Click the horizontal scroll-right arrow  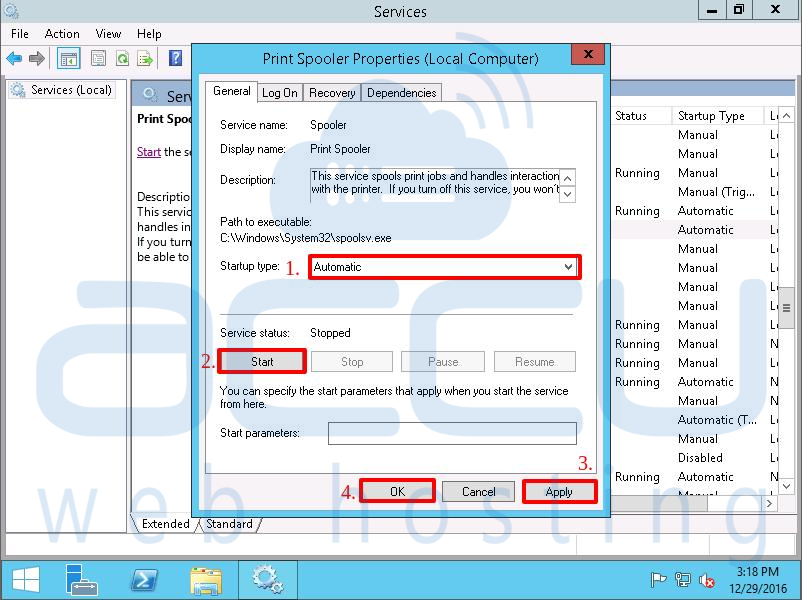click(x=769, y=503)
